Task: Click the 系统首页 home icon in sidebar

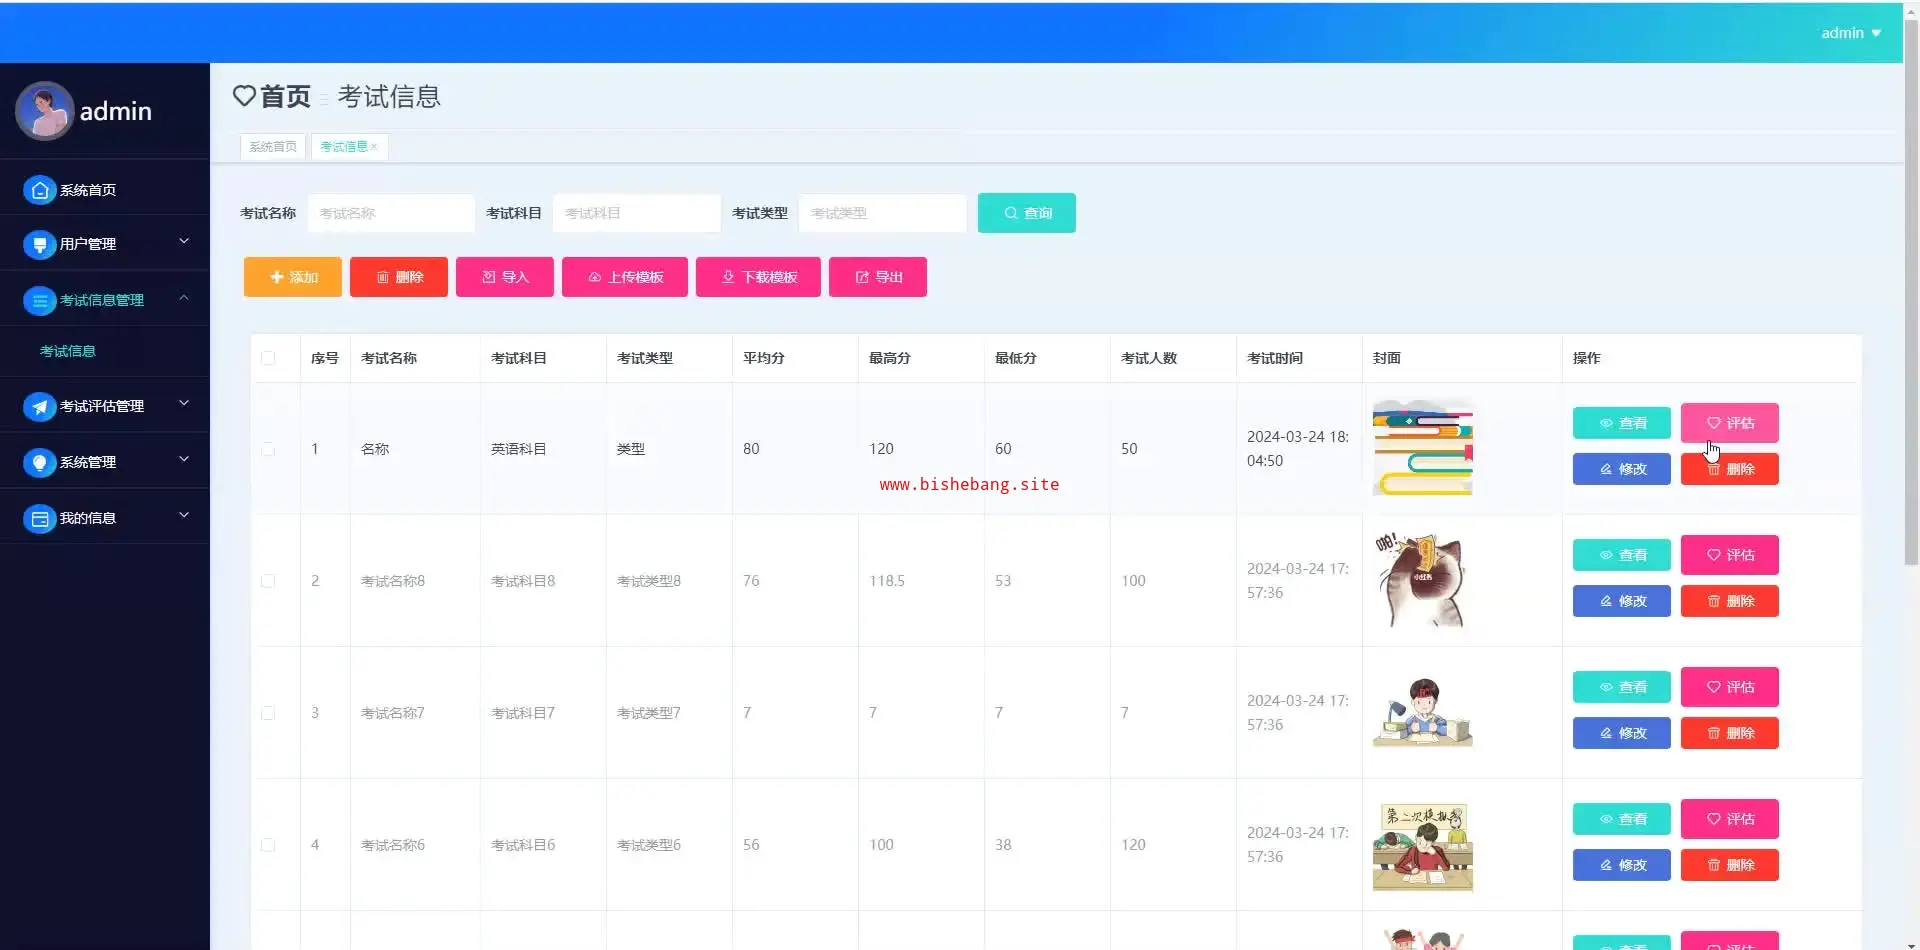Action: 39,190
